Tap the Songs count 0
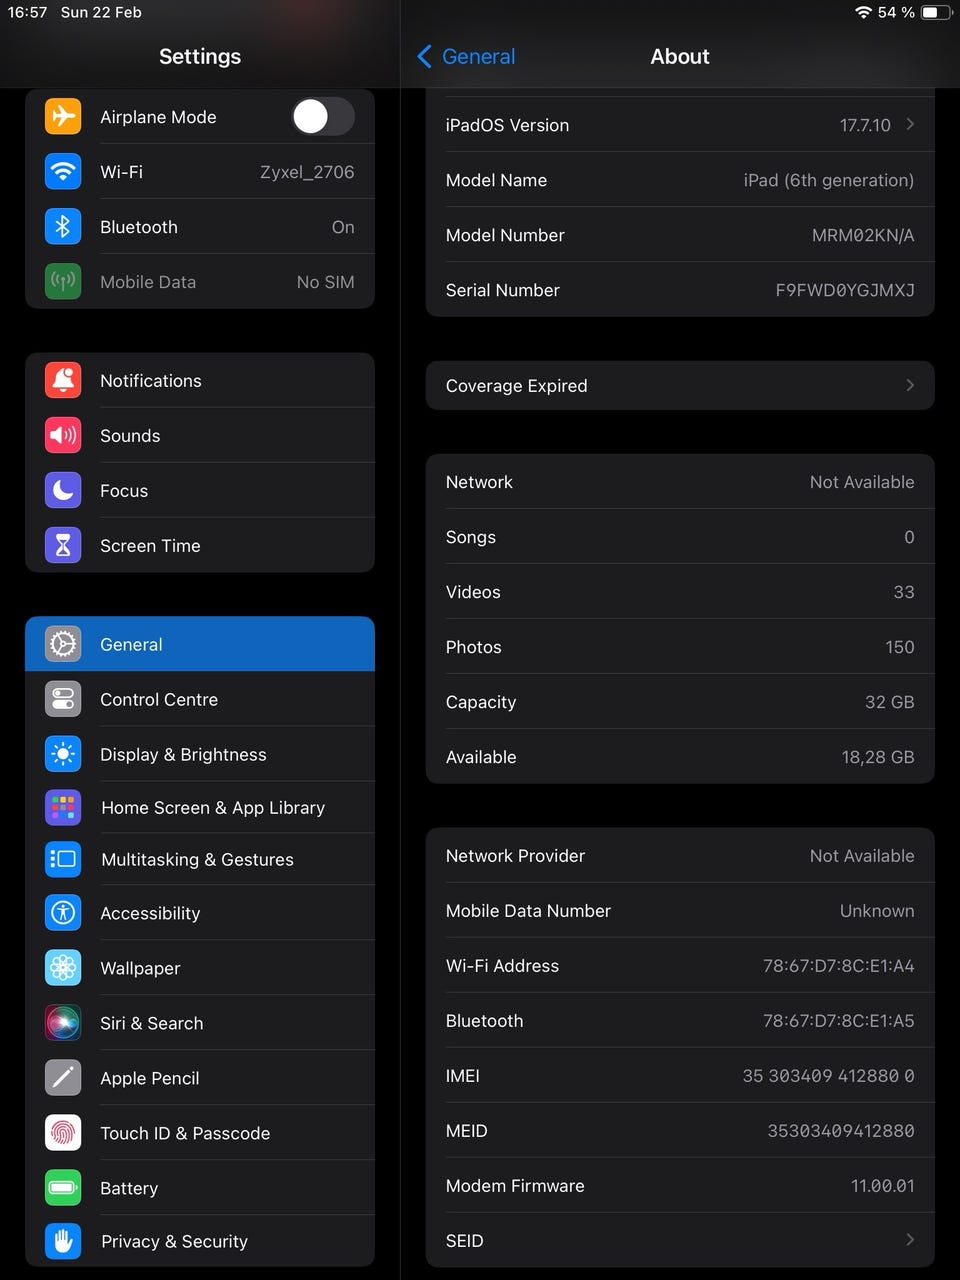This screenshot has height=1280, width=960. pyautogui.click(x=909, y=537)
